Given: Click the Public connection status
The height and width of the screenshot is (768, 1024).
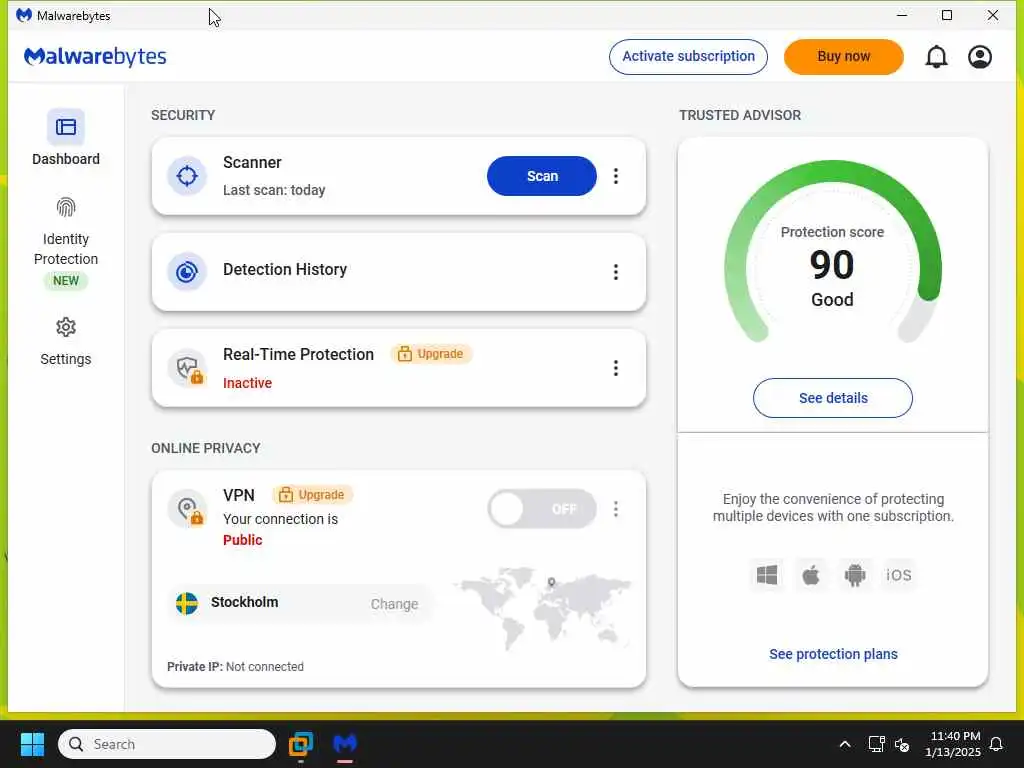Looking at the screenshot, I should (243, 540).
